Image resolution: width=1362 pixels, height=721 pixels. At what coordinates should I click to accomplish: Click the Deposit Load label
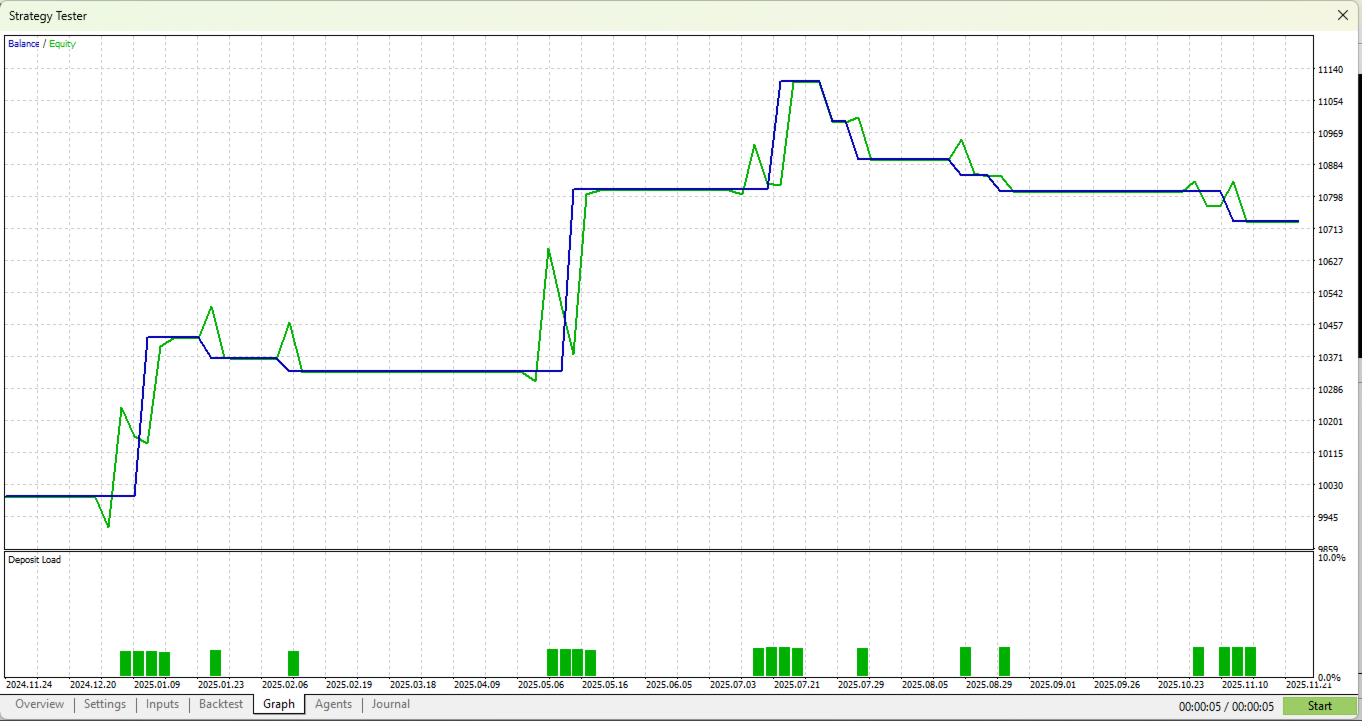pos(34,560)
